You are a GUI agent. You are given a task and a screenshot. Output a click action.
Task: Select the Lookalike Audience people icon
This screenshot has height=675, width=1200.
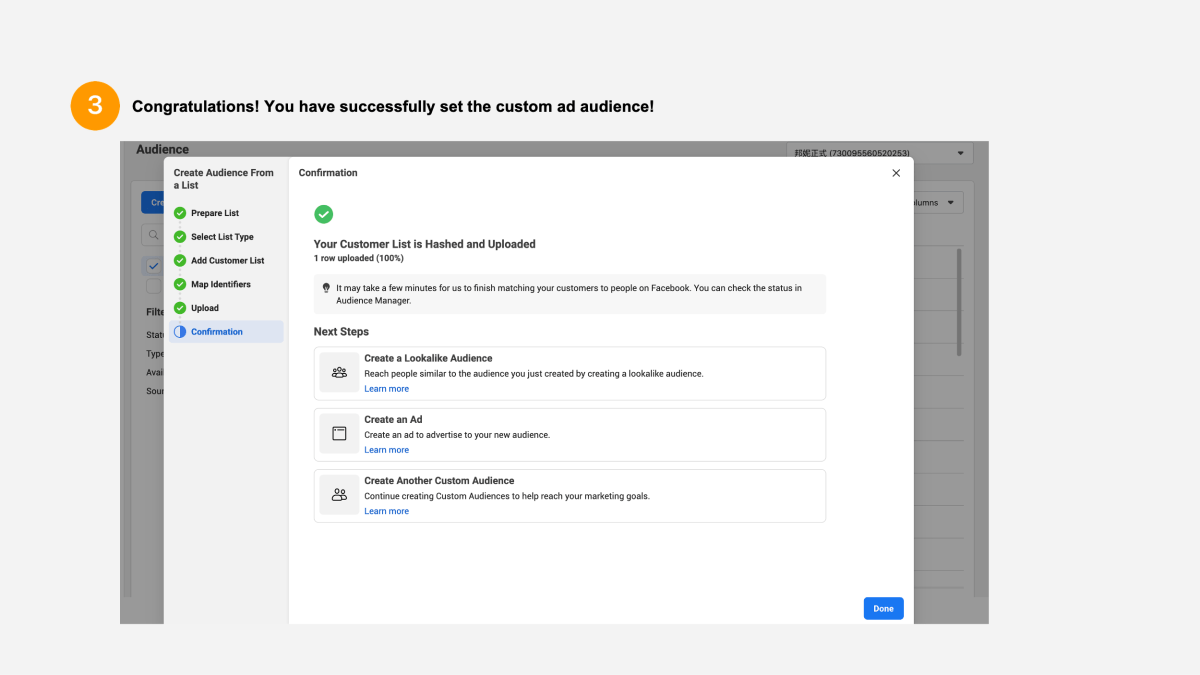339,372
